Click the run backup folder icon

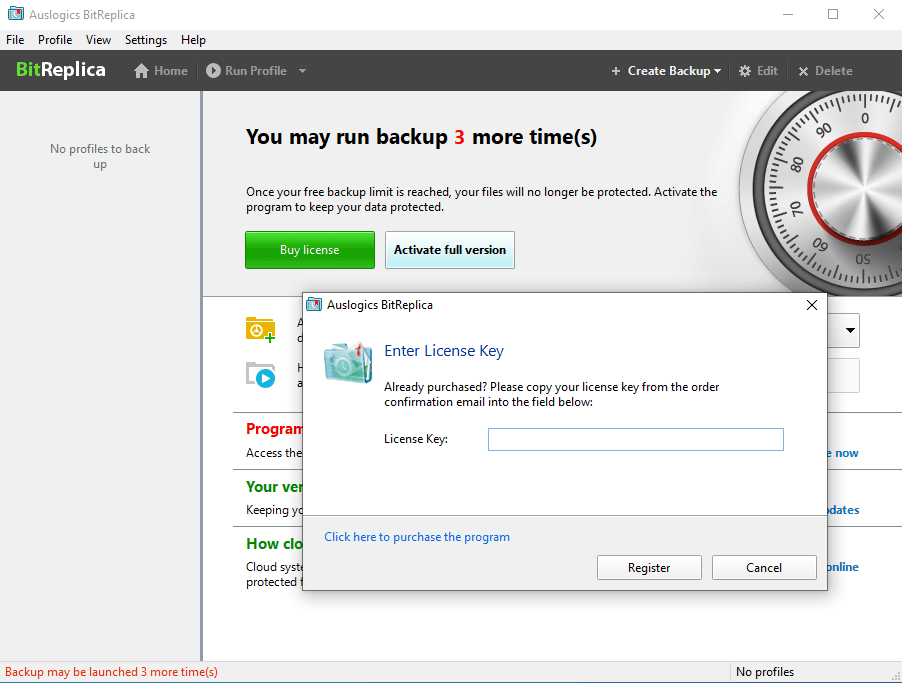tap(260, 375)
